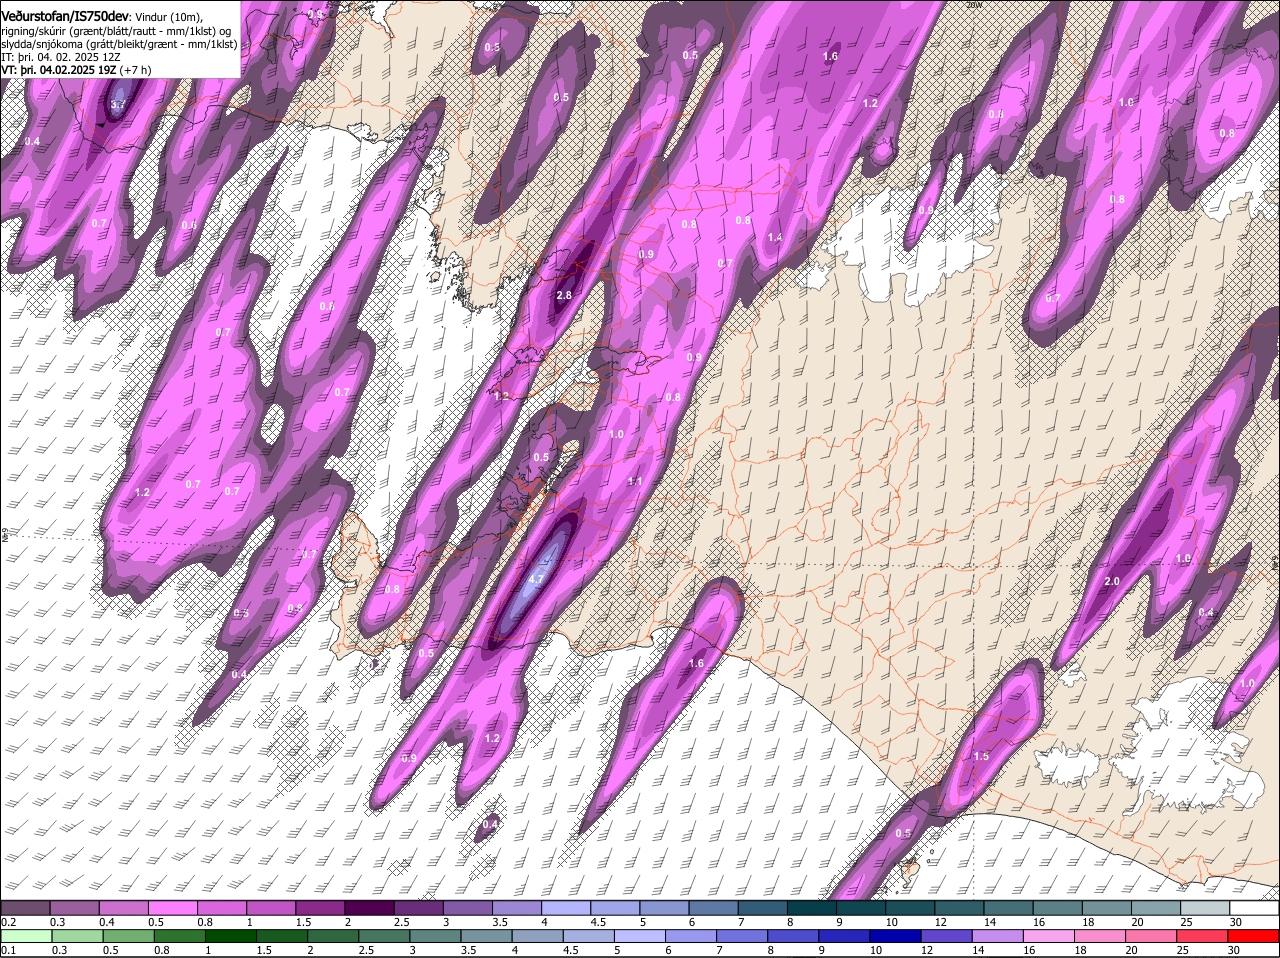The height and width of the screenshot is (958, 1280).
Task: Click the 1.5 value label on the map
Action: pos(981,756)
